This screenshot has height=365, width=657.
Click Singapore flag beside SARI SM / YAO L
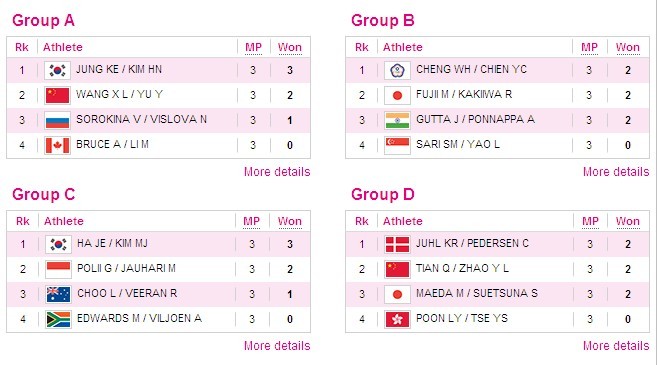[397, 145]
